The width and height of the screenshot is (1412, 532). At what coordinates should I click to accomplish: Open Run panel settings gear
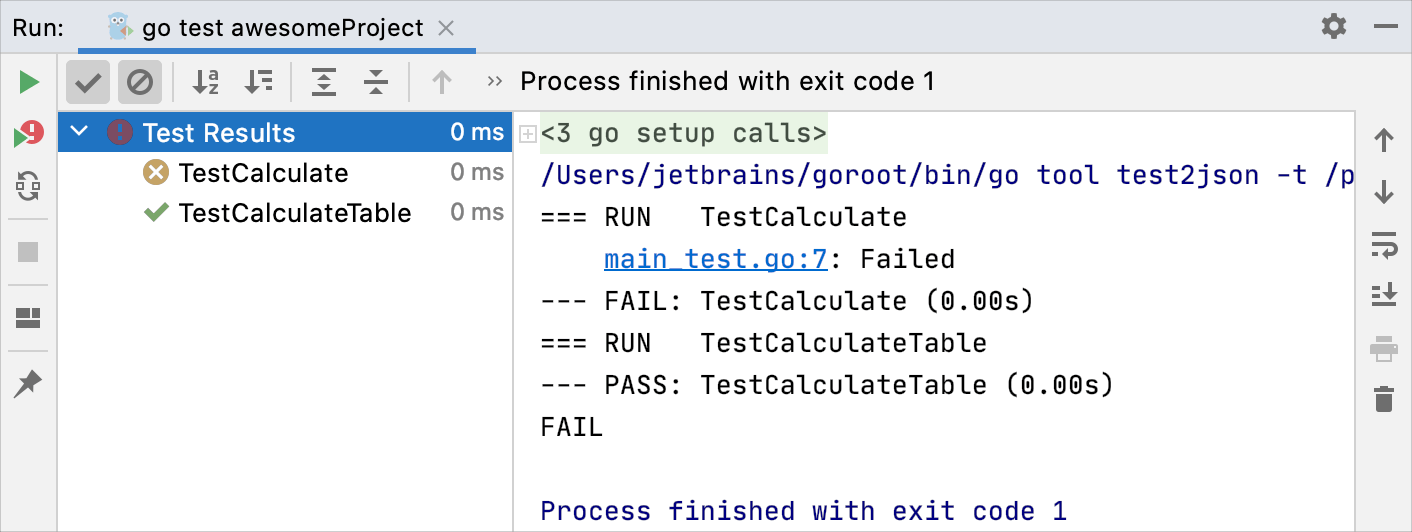click(x=1334, y=26)
